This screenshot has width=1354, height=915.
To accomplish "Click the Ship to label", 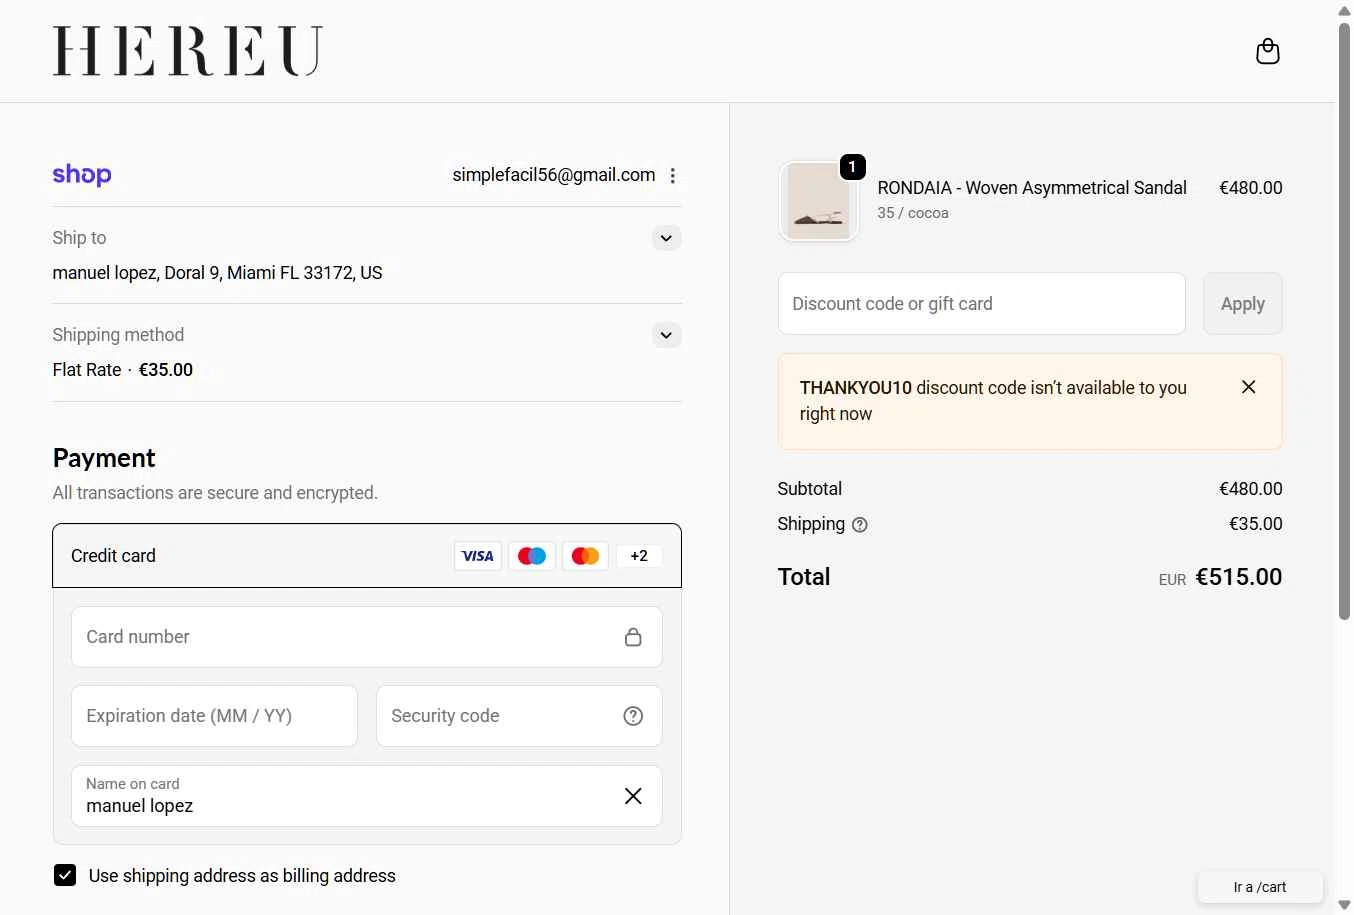I will pos(79,238).
